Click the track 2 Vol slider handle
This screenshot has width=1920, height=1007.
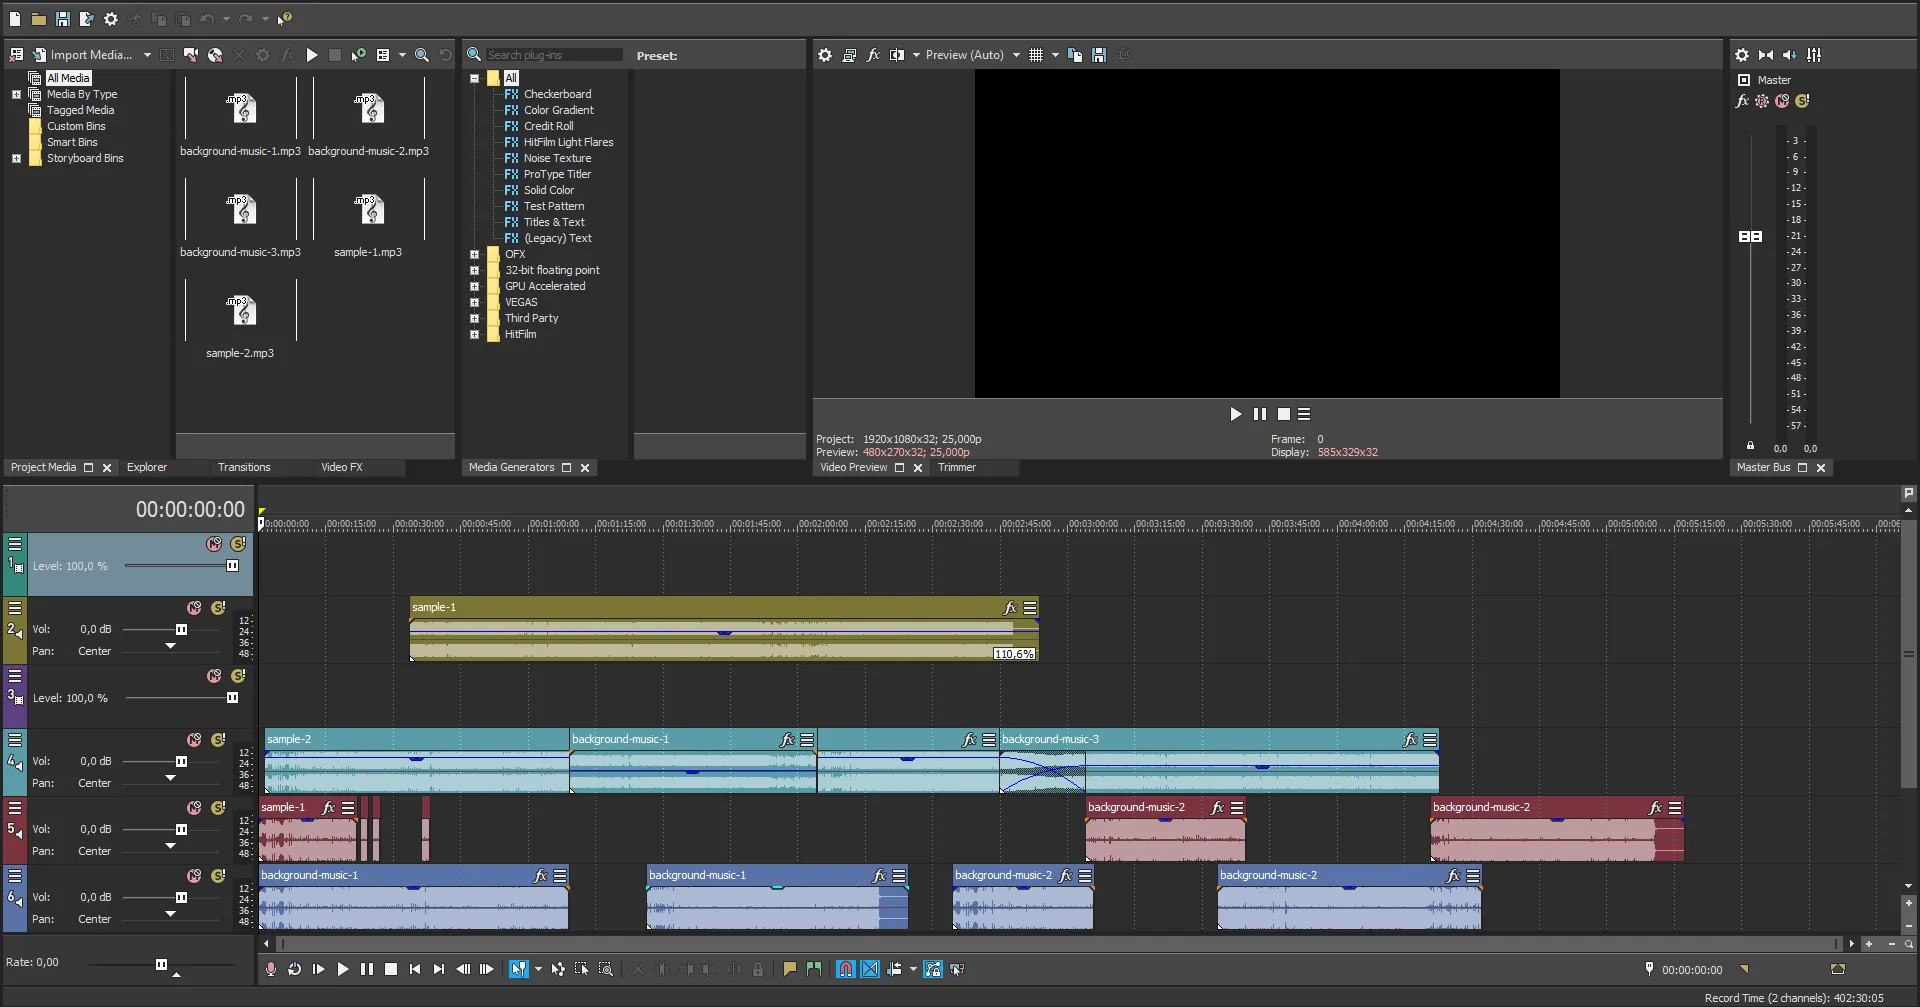tap(181, 630)
